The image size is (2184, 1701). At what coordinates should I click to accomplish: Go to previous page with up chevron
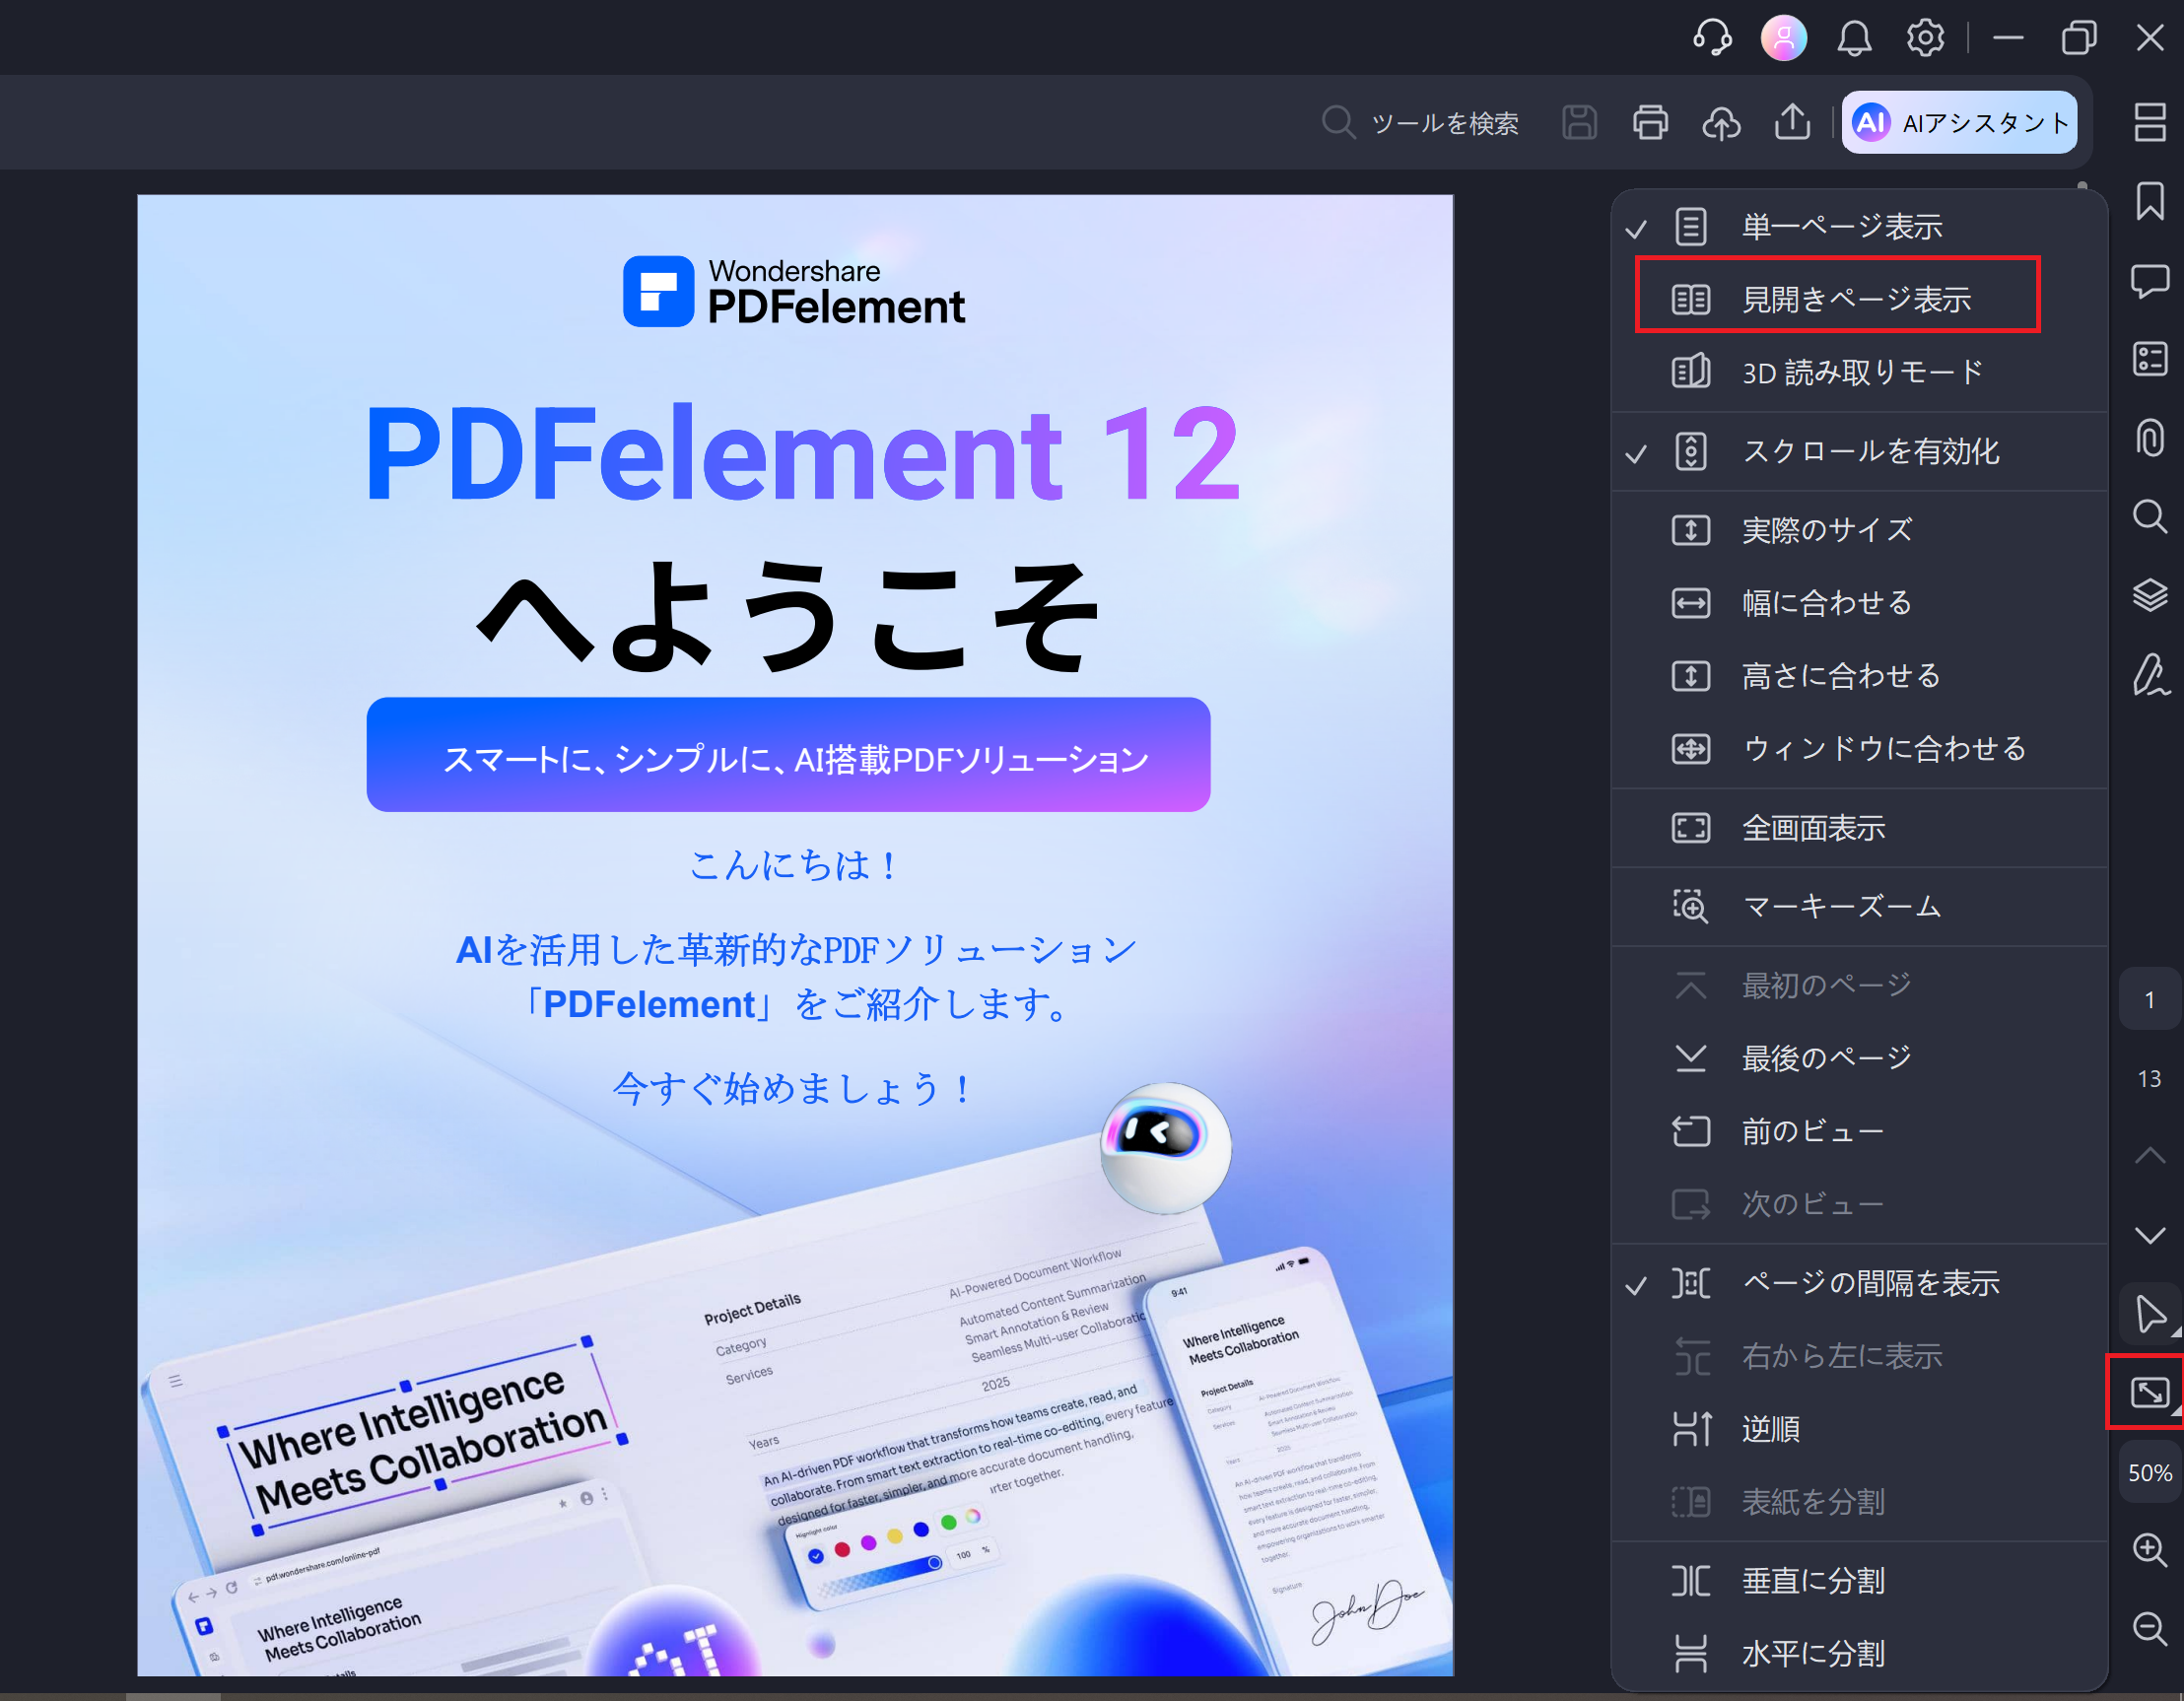[2150, 1156]
